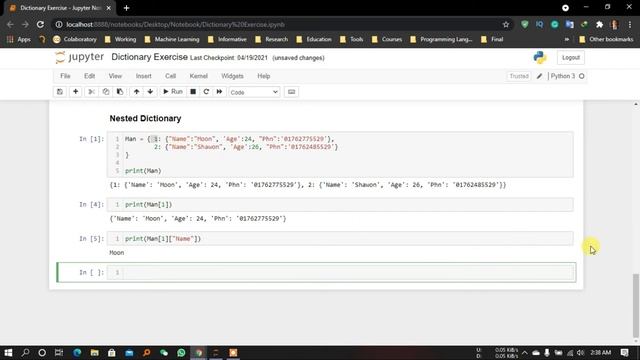Move selected cell up arrow

pos(136,92)
